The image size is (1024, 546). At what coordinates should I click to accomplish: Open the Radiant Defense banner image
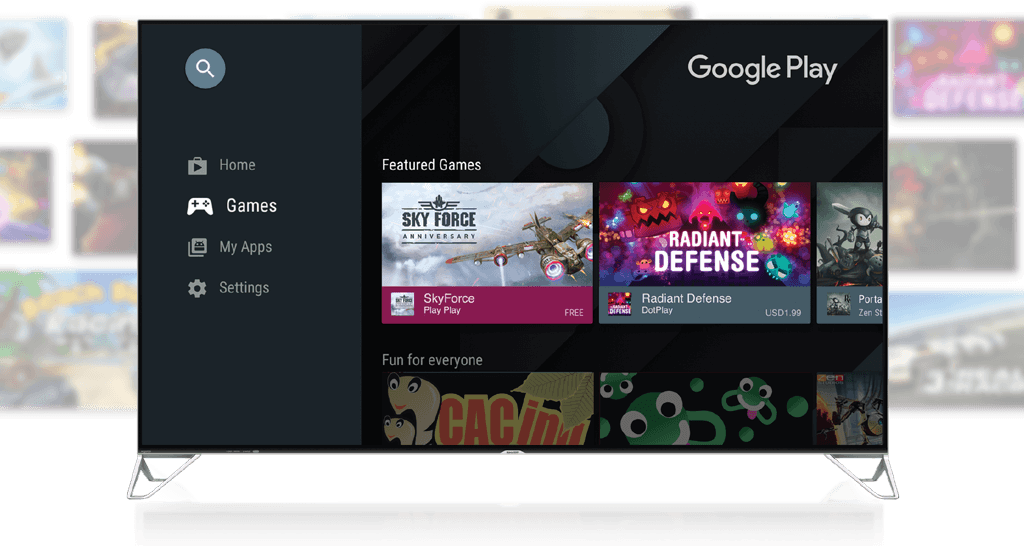705,234
